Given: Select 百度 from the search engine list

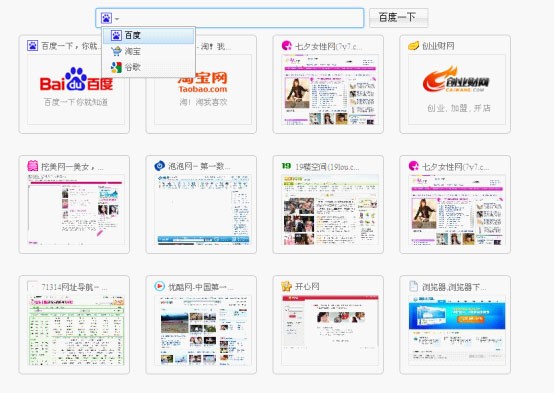Looking at the screenshot, I should point(148,35).
